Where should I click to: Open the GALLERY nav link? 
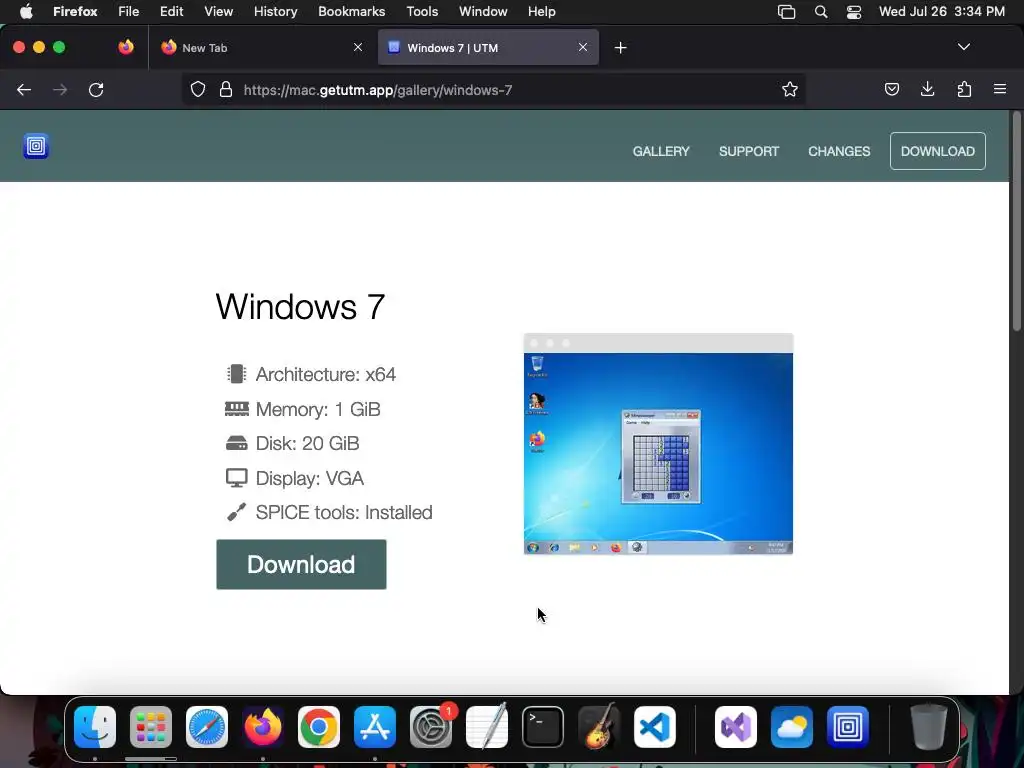pyautogui.click(x=661, y=152)
